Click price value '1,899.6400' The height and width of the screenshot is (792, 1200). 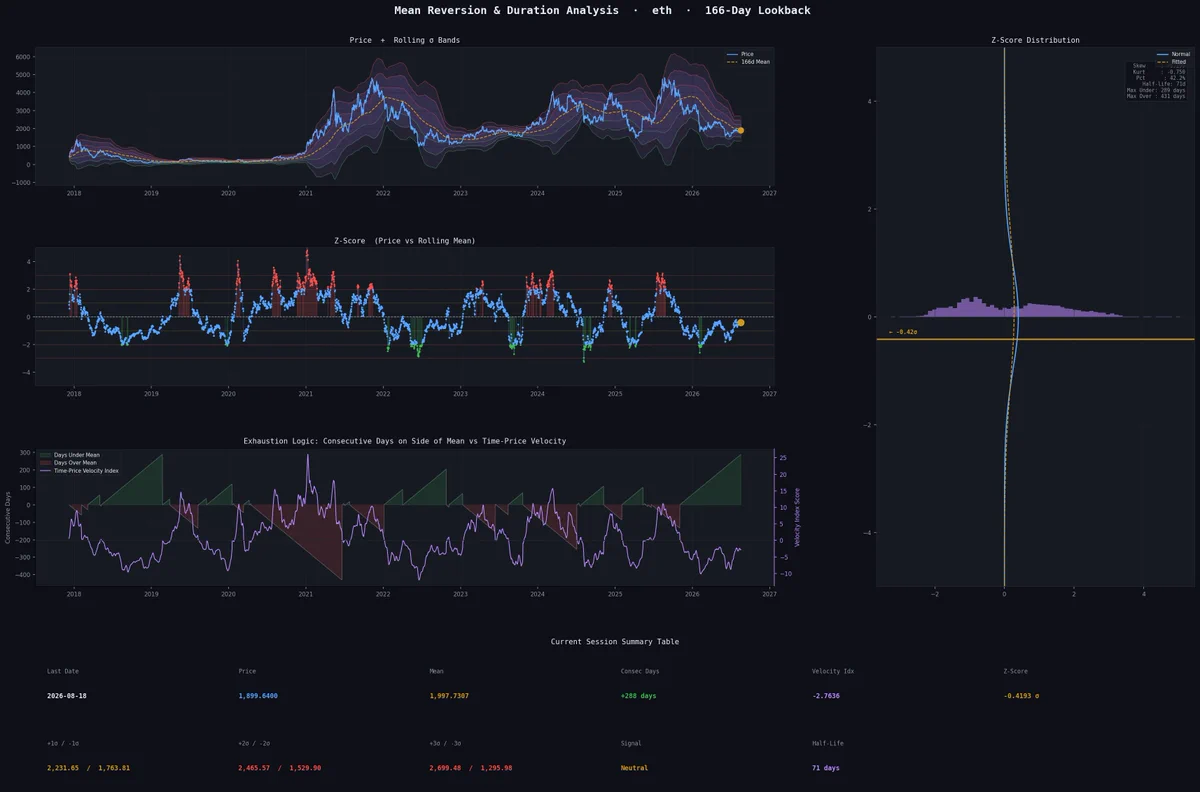point(258,695)
